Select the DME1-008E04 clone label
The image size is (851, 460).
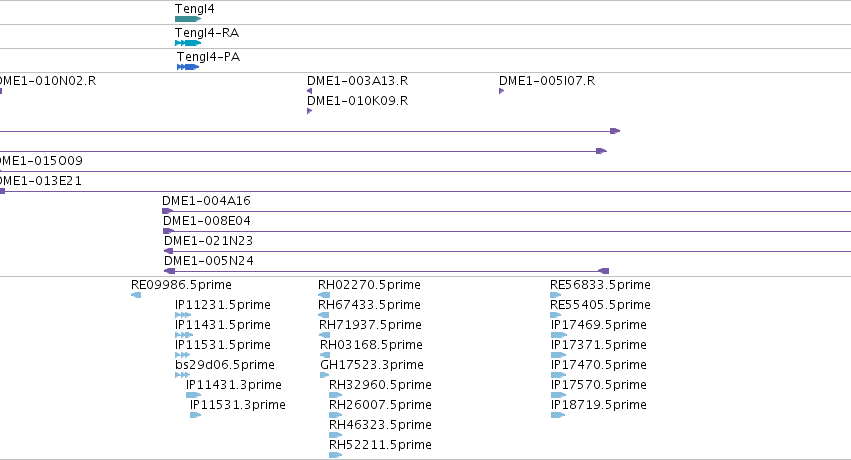207,221
